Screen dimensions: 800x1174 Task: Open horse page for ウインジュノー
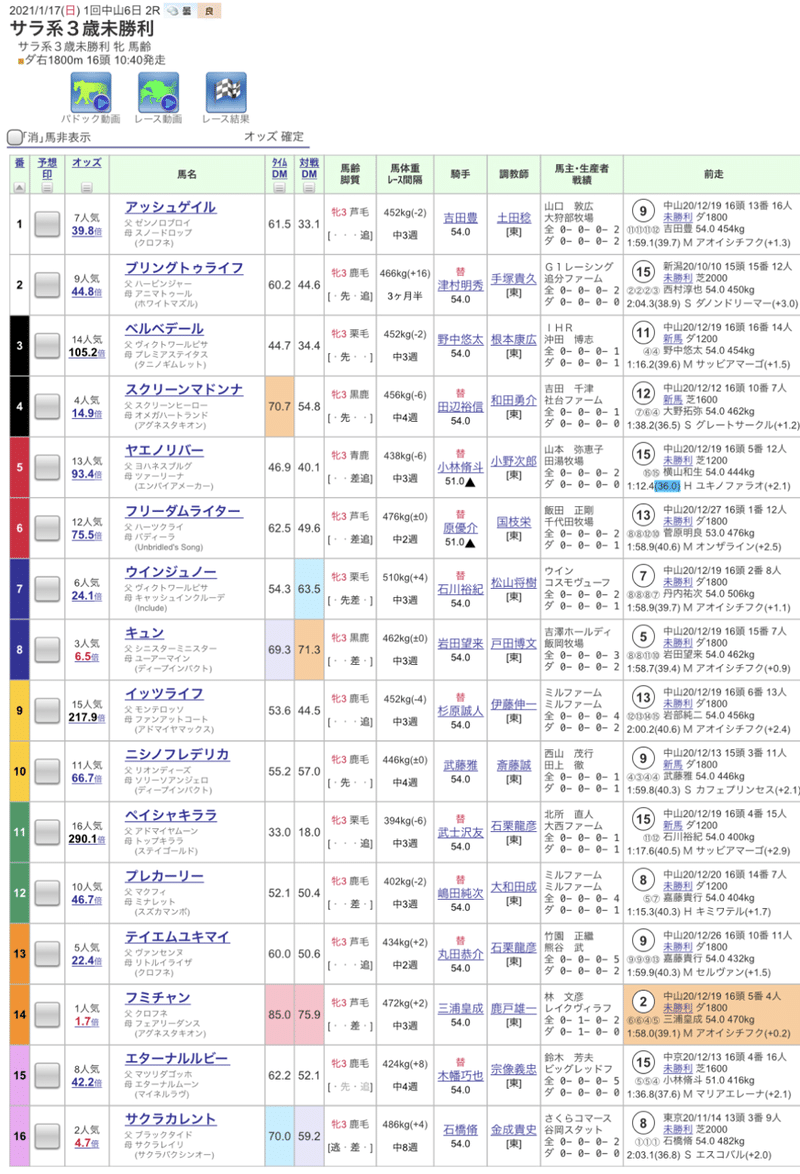(171, 572)
